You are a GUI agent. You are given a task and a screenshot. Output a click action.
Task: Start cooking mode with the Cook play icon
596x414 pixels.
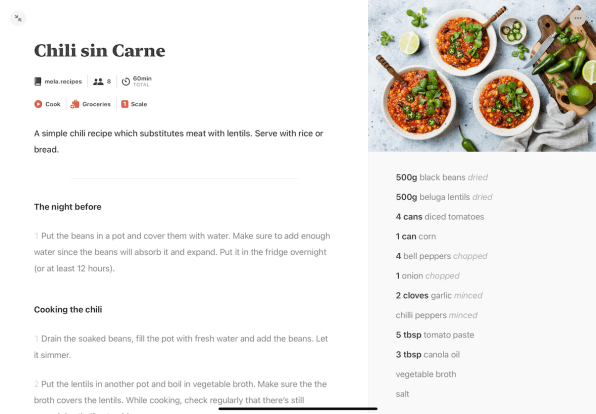(x=38, y=104)
